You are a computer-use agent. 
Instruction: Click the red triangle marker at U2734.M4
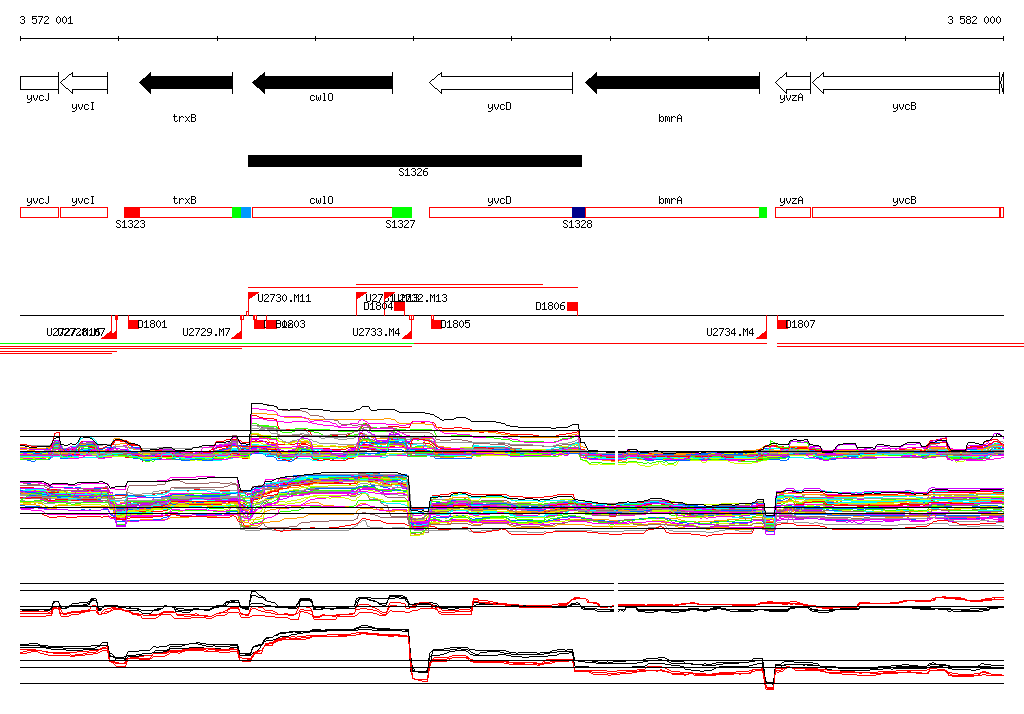tap(761, 334)
